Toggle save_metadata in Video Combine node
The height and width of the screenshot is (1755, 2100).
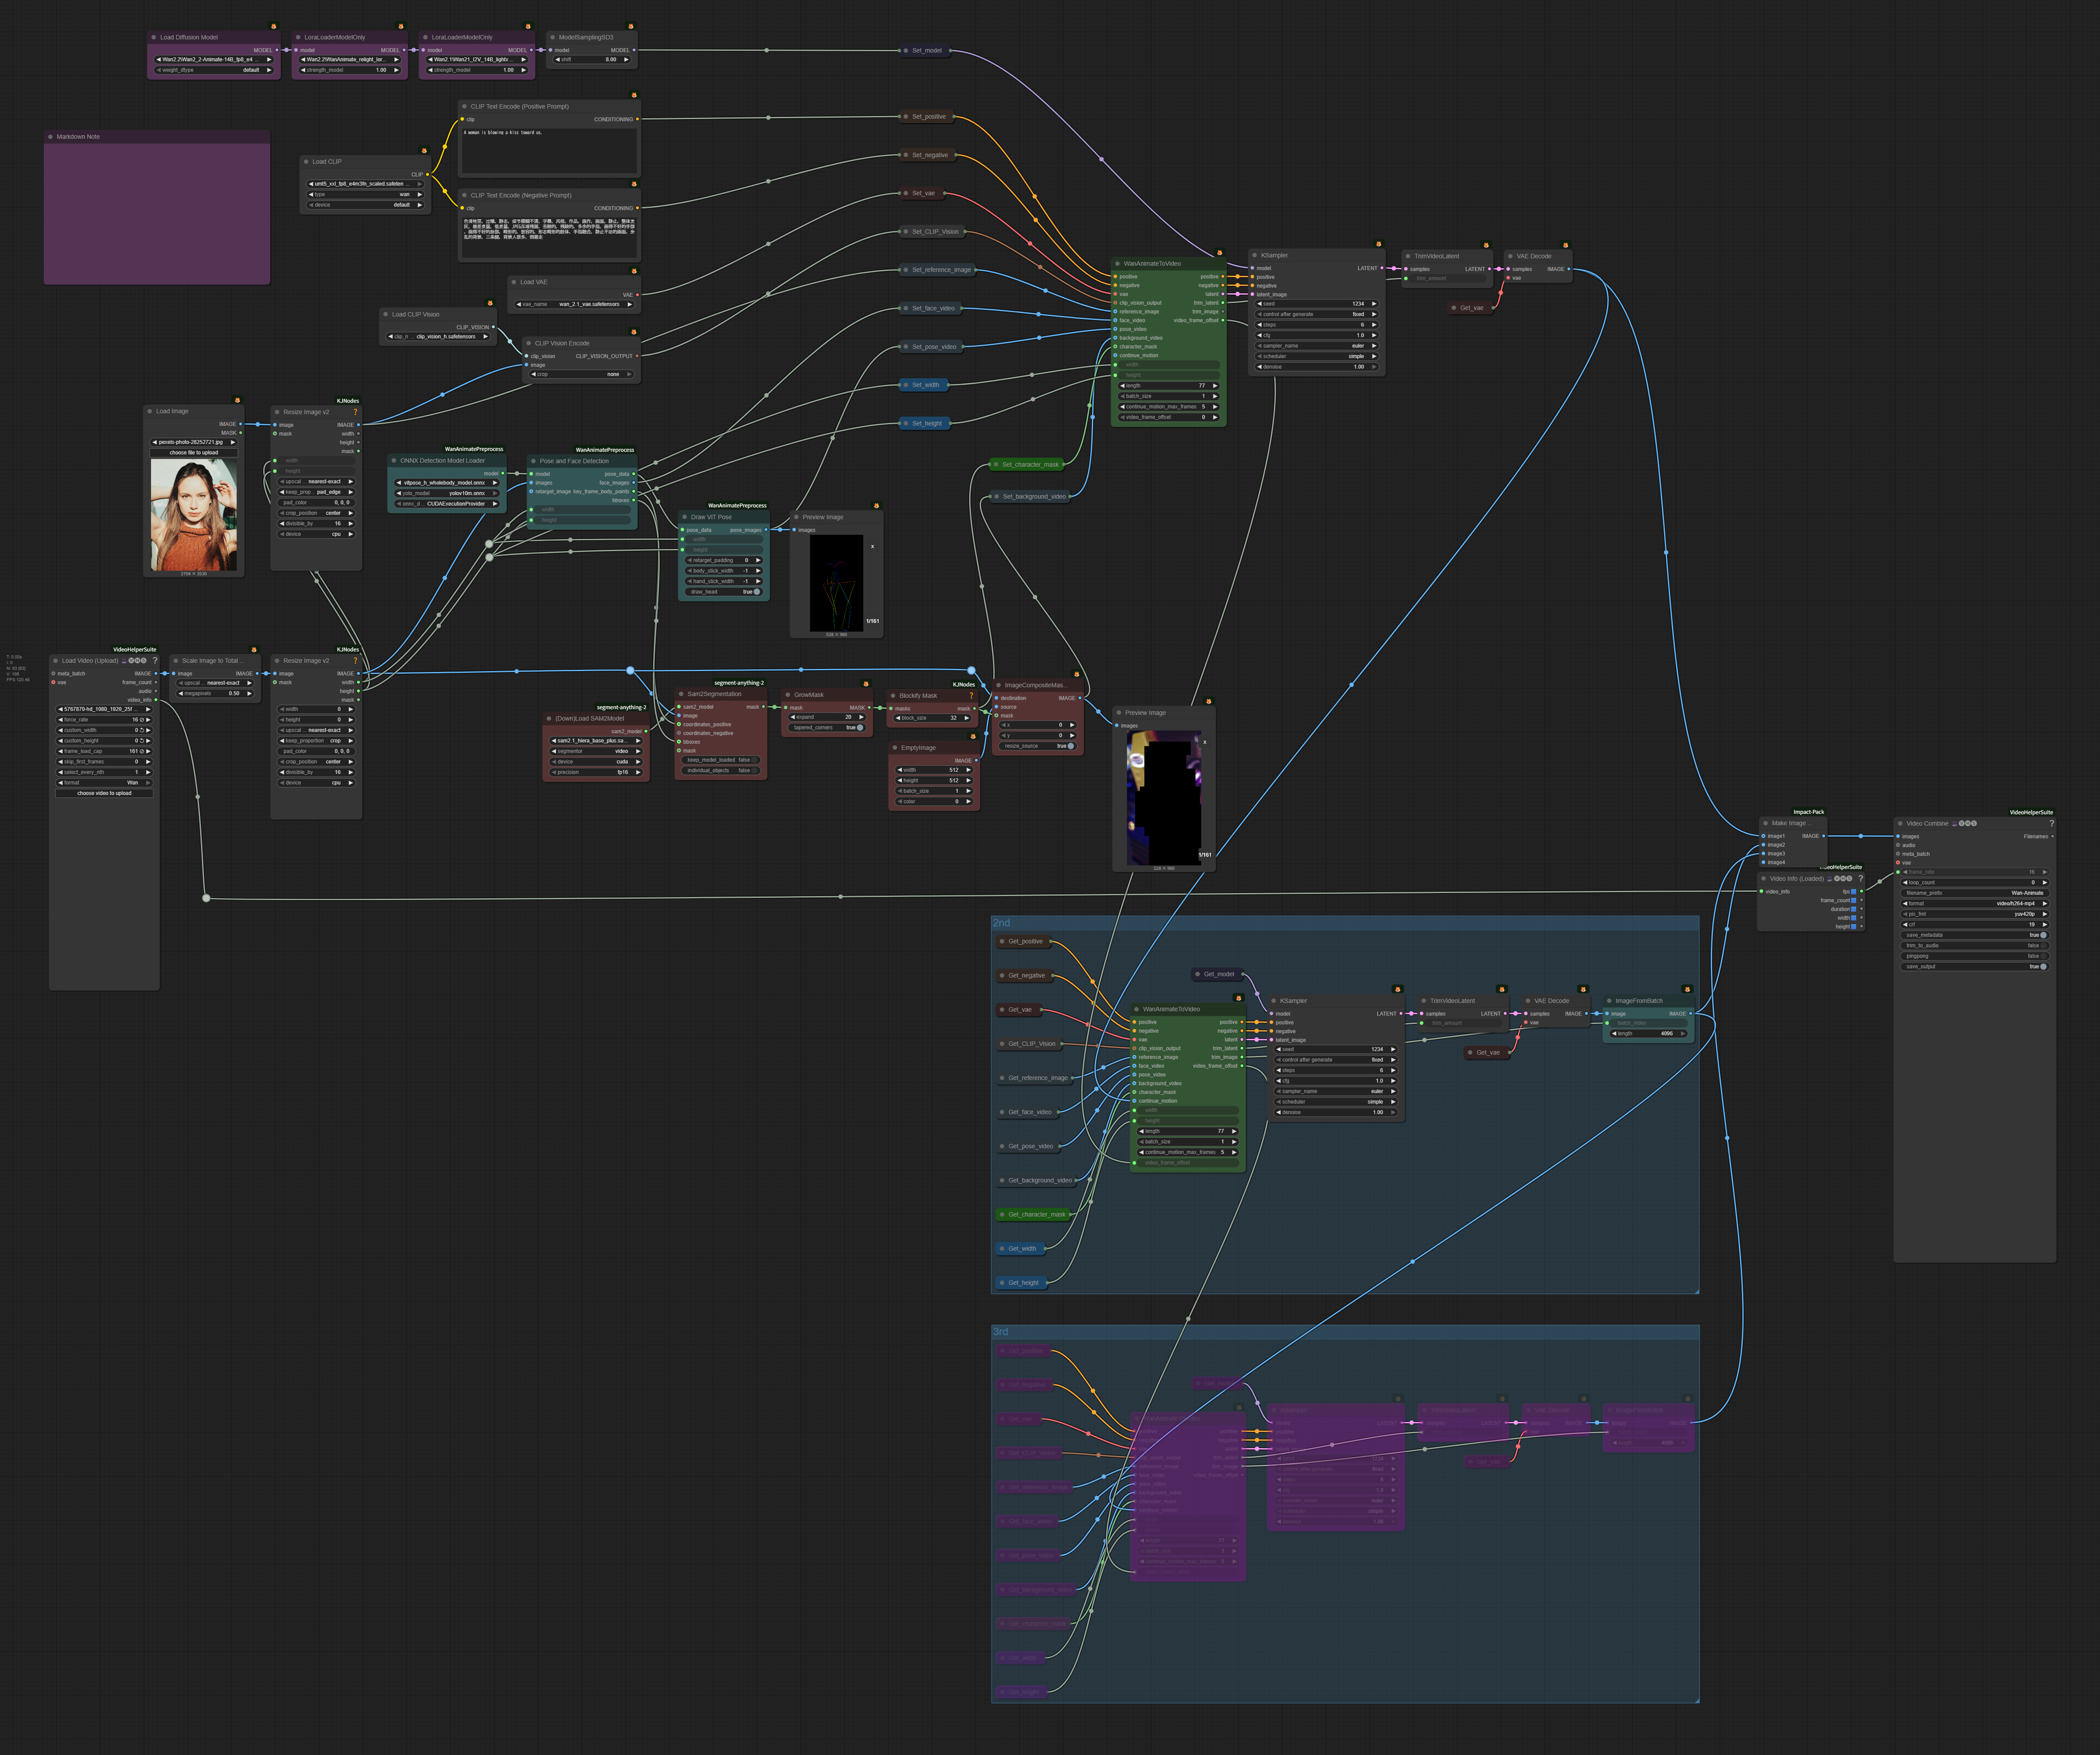click(x=2042, y=935)
